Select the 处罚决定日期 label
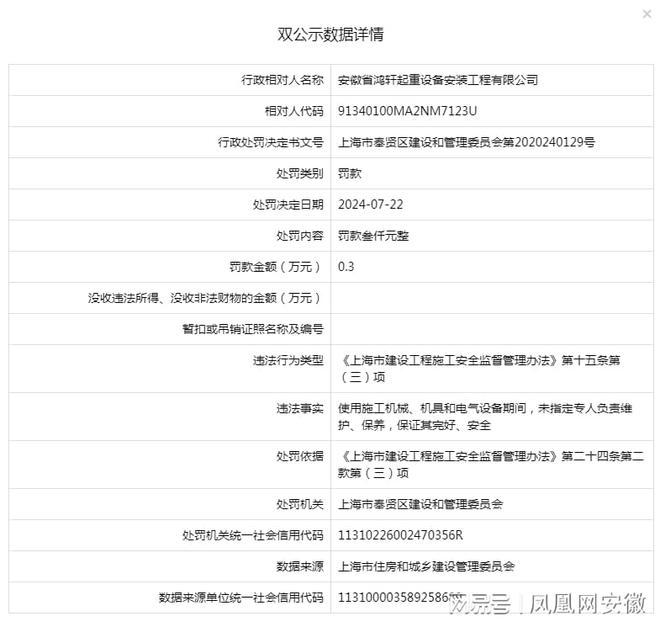 click(288, 205)
